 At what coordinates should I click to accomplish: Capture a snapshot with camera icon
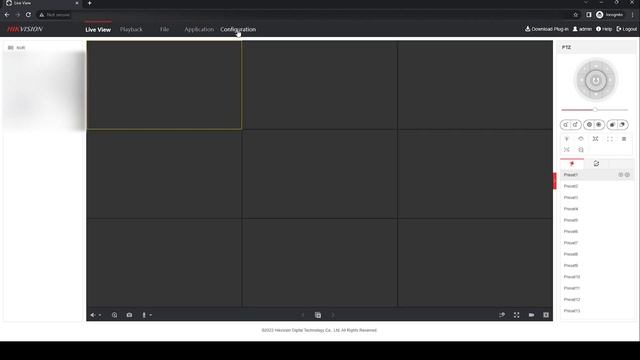point(129,315)
